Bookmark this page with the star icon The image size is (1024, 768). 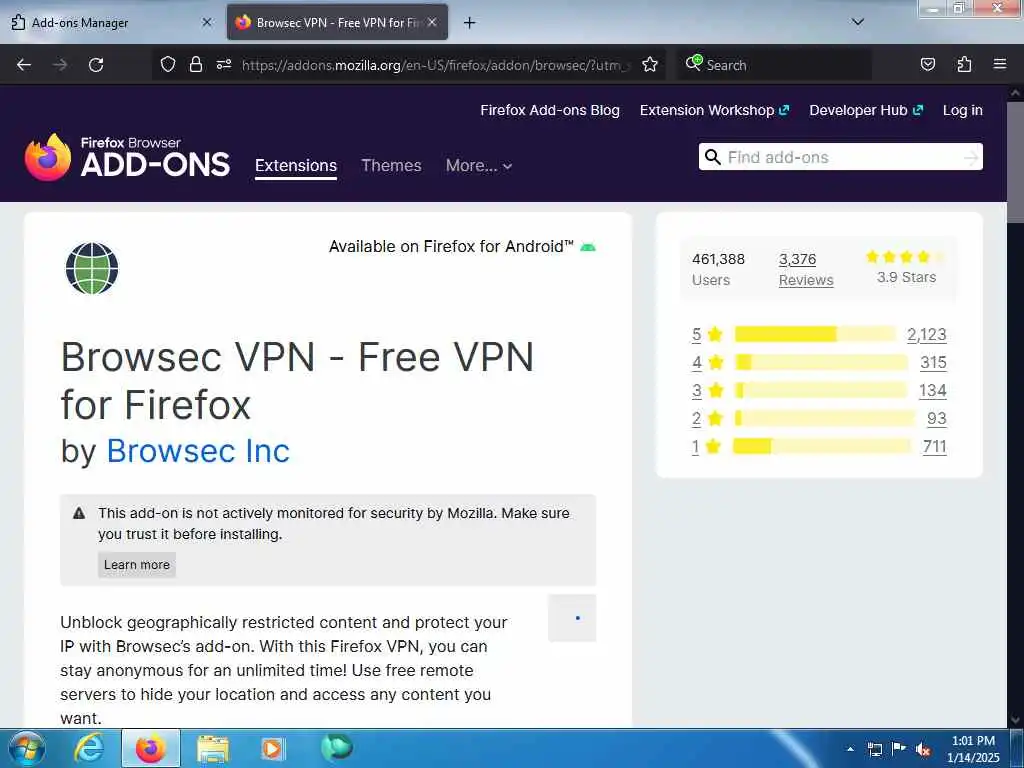650,65
